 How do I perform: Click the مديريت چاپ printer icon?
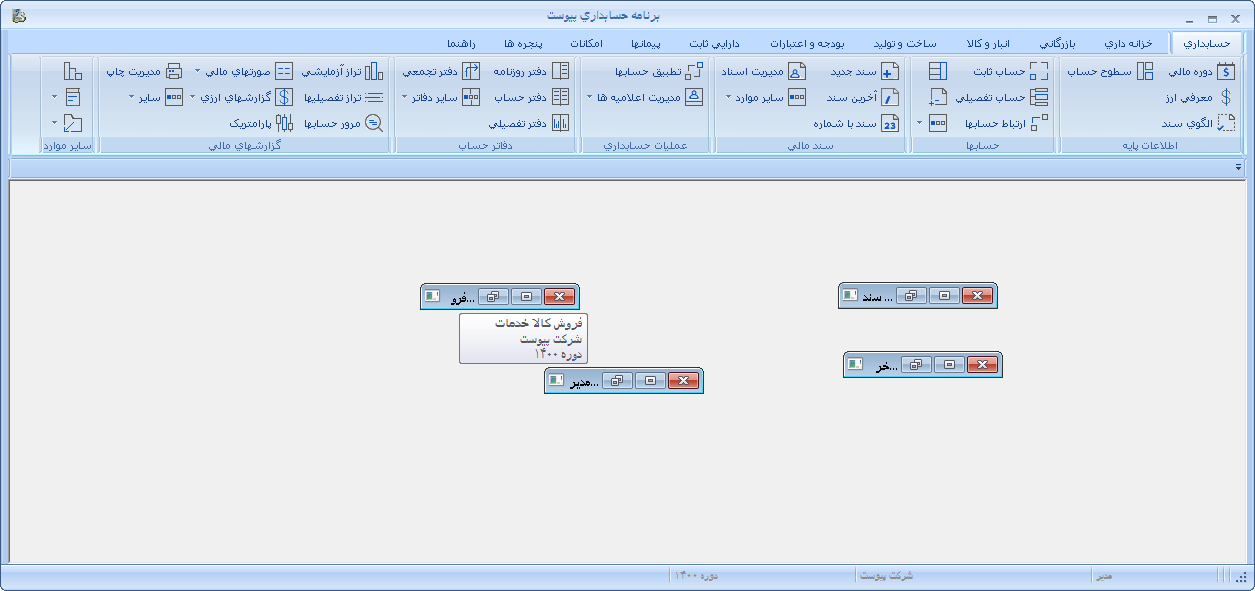[174, 71]
